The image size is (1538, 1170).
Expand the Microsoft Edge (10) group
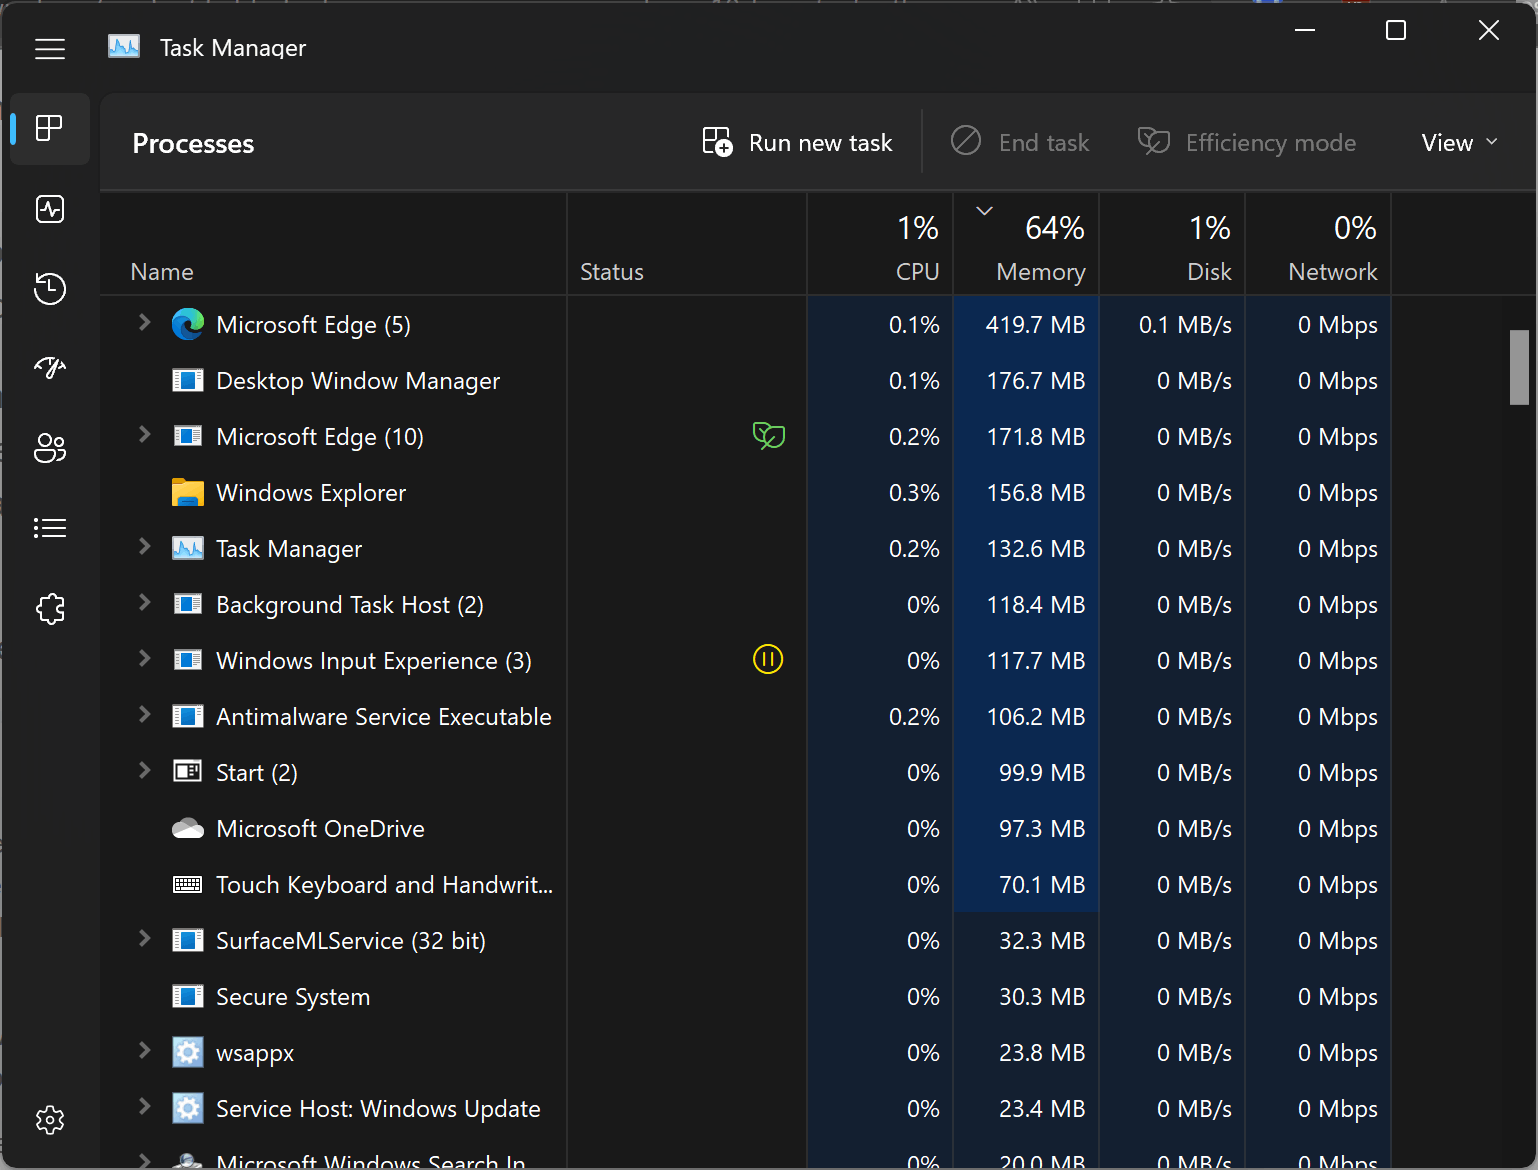click(144, 435)
